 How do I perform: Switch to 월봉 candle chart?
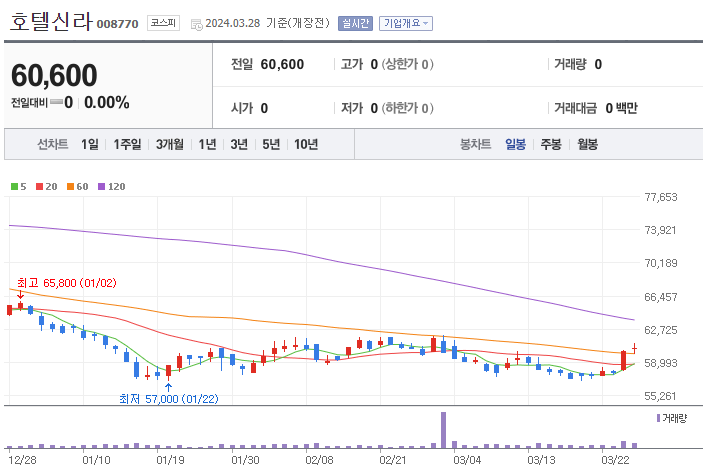coord(587,144)
